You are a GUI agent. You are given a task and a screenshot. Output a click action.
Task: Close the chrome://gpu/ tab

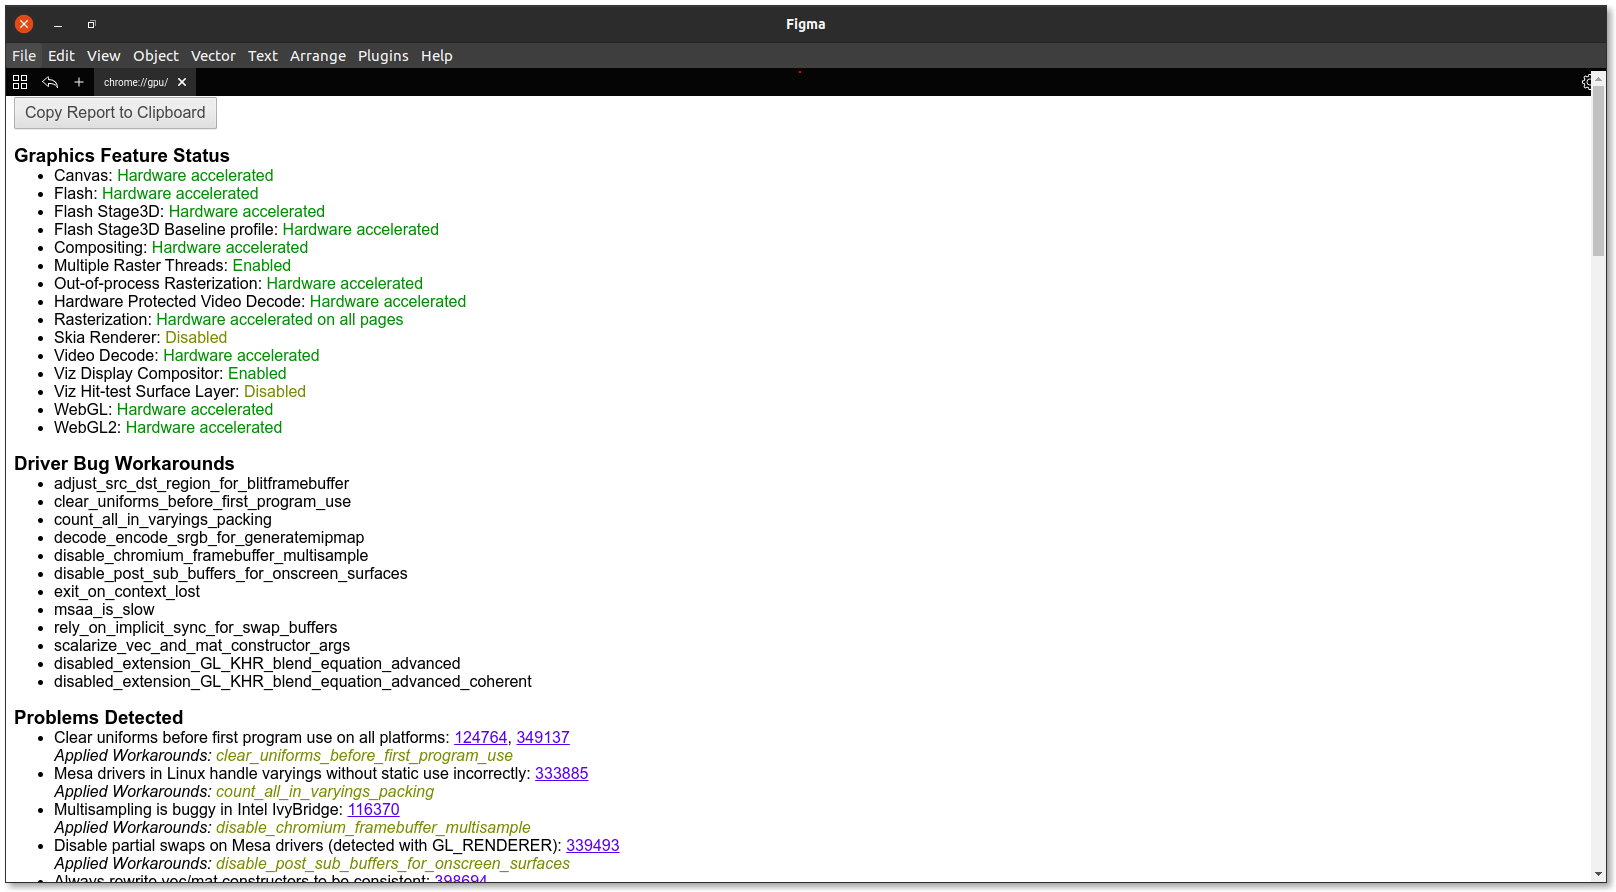click(182, 82)
